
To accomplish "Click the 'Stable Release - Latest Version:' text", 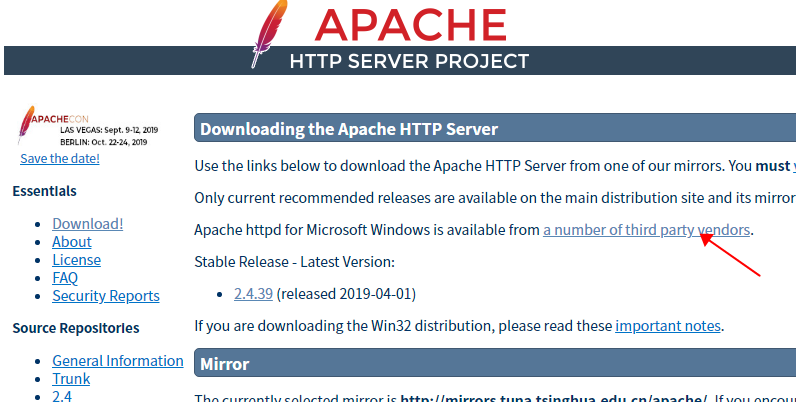I will point(294,262).
